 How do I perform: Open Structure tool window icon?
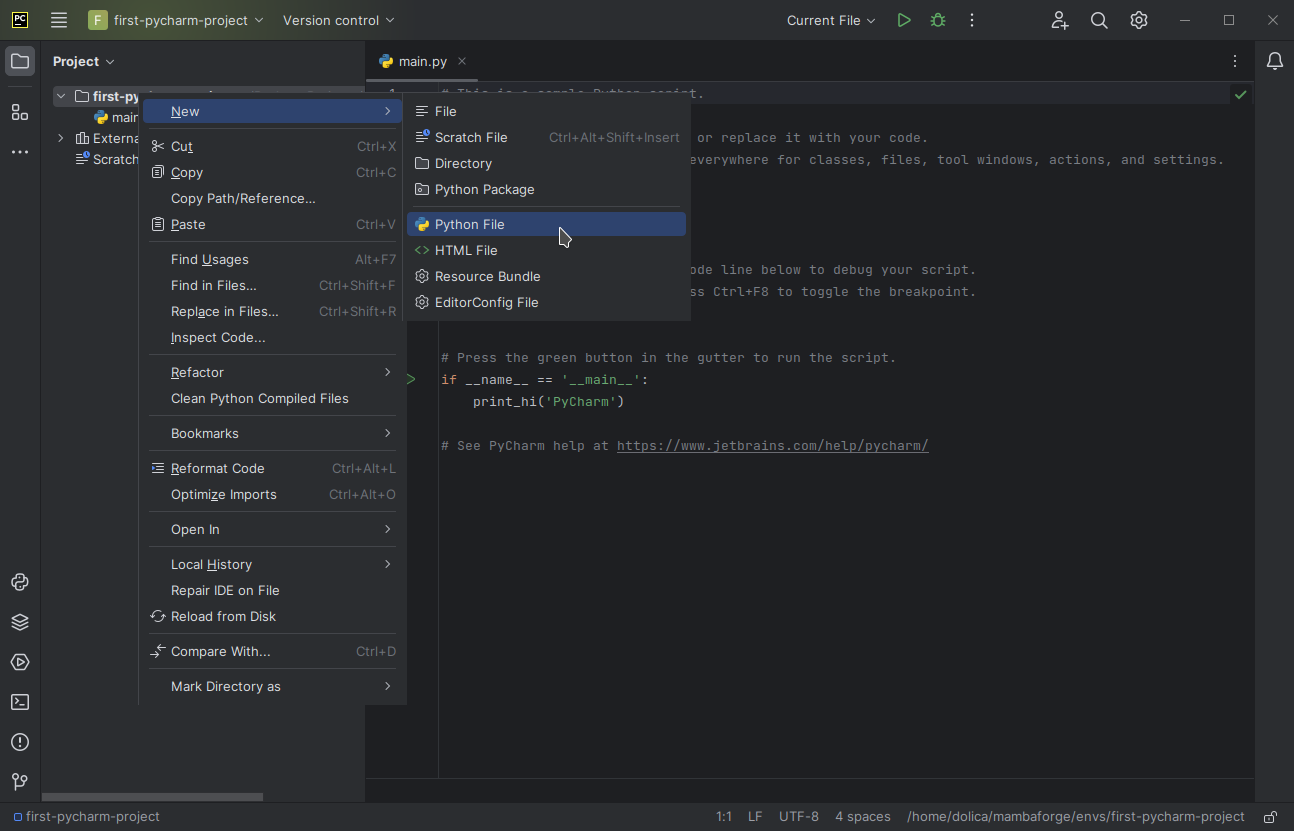click(20, 112)
